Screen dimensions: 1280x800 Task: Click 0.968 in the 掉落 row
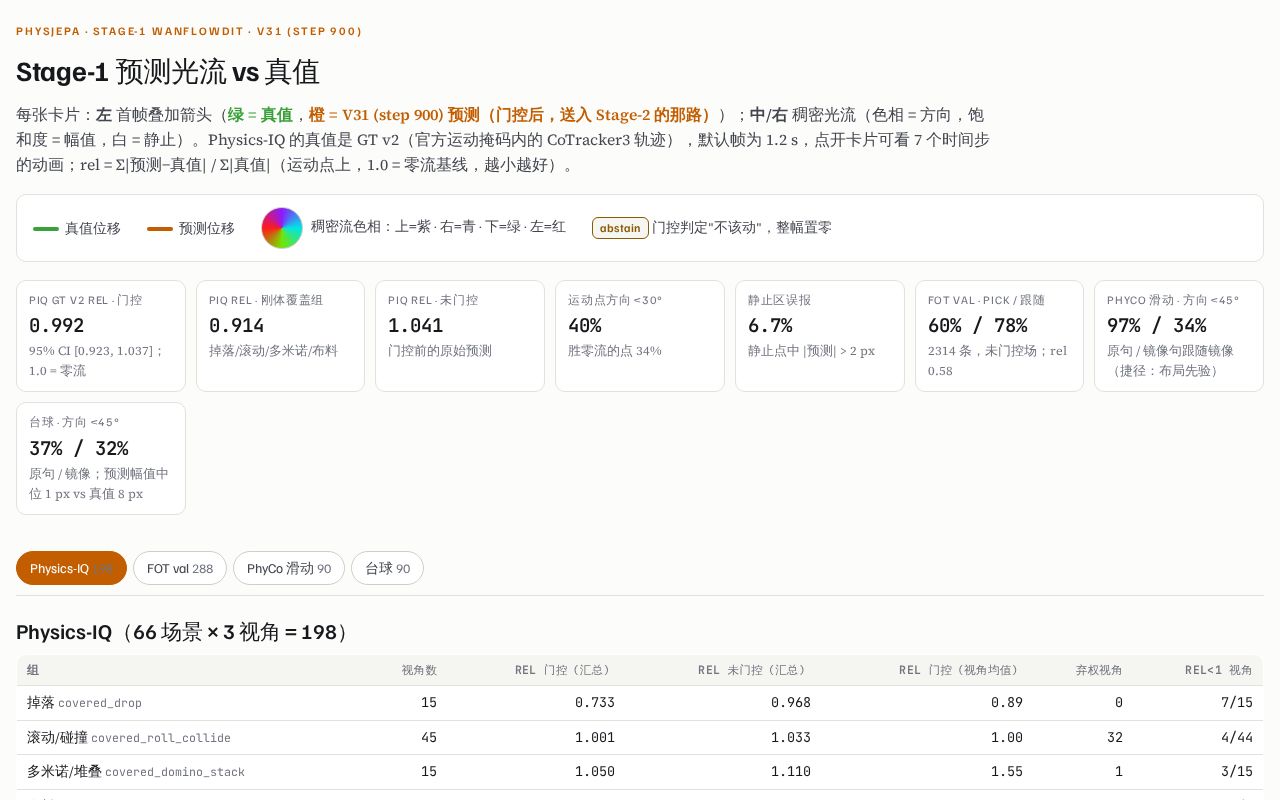tap(791, 703)
